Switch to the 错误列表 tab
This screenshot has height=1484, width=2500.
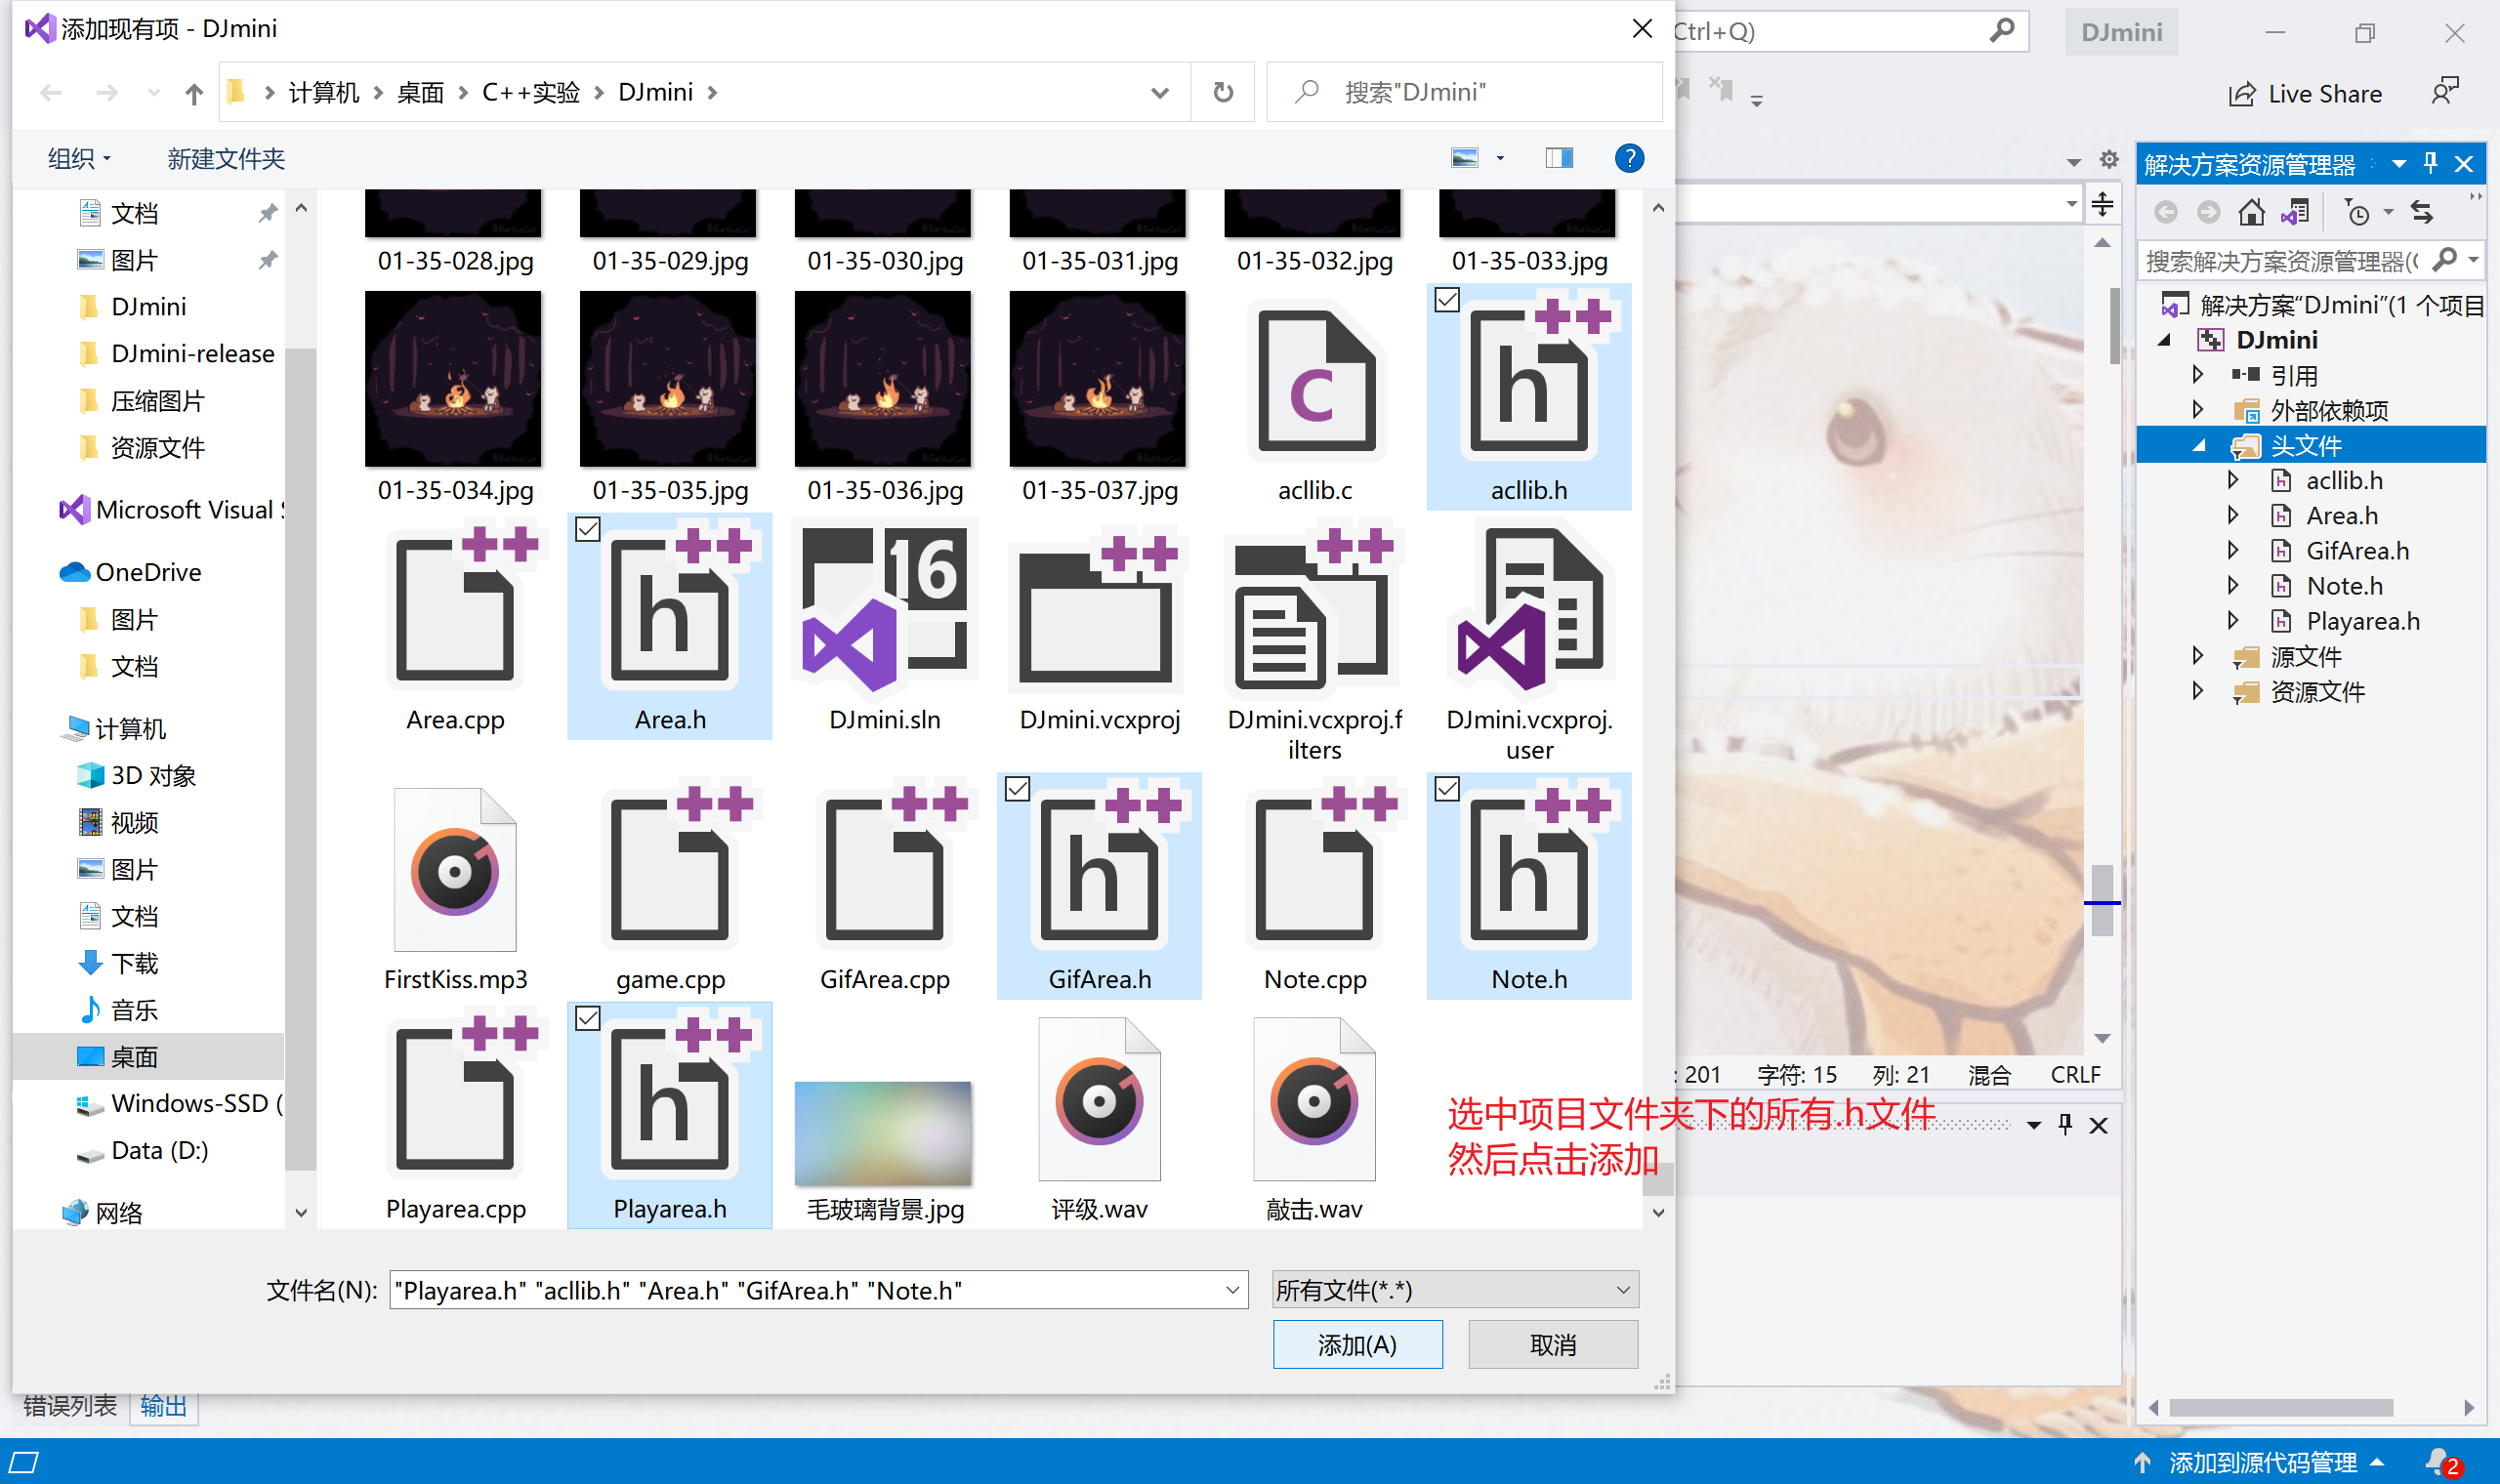pos(69,1405)
